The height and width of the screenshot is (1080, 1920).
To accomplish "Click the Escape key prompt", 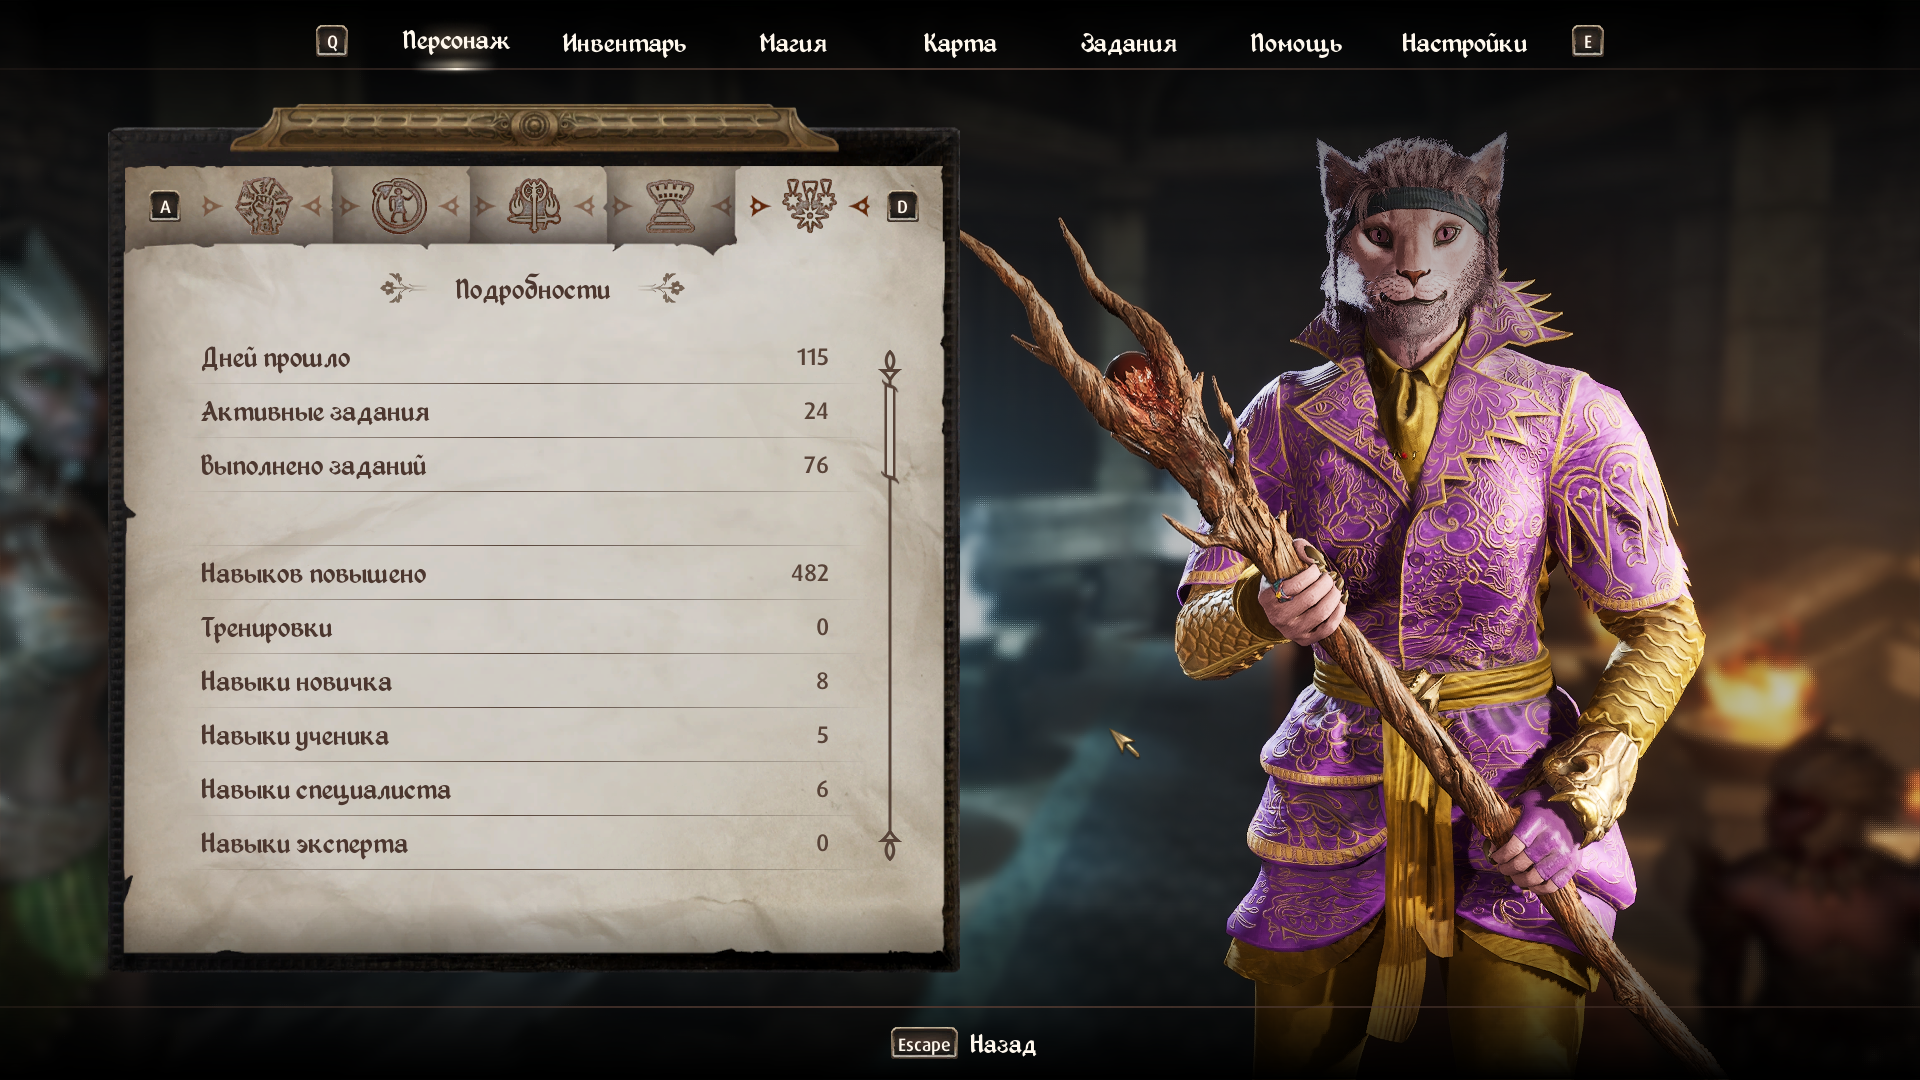I will pos(924,1043).
